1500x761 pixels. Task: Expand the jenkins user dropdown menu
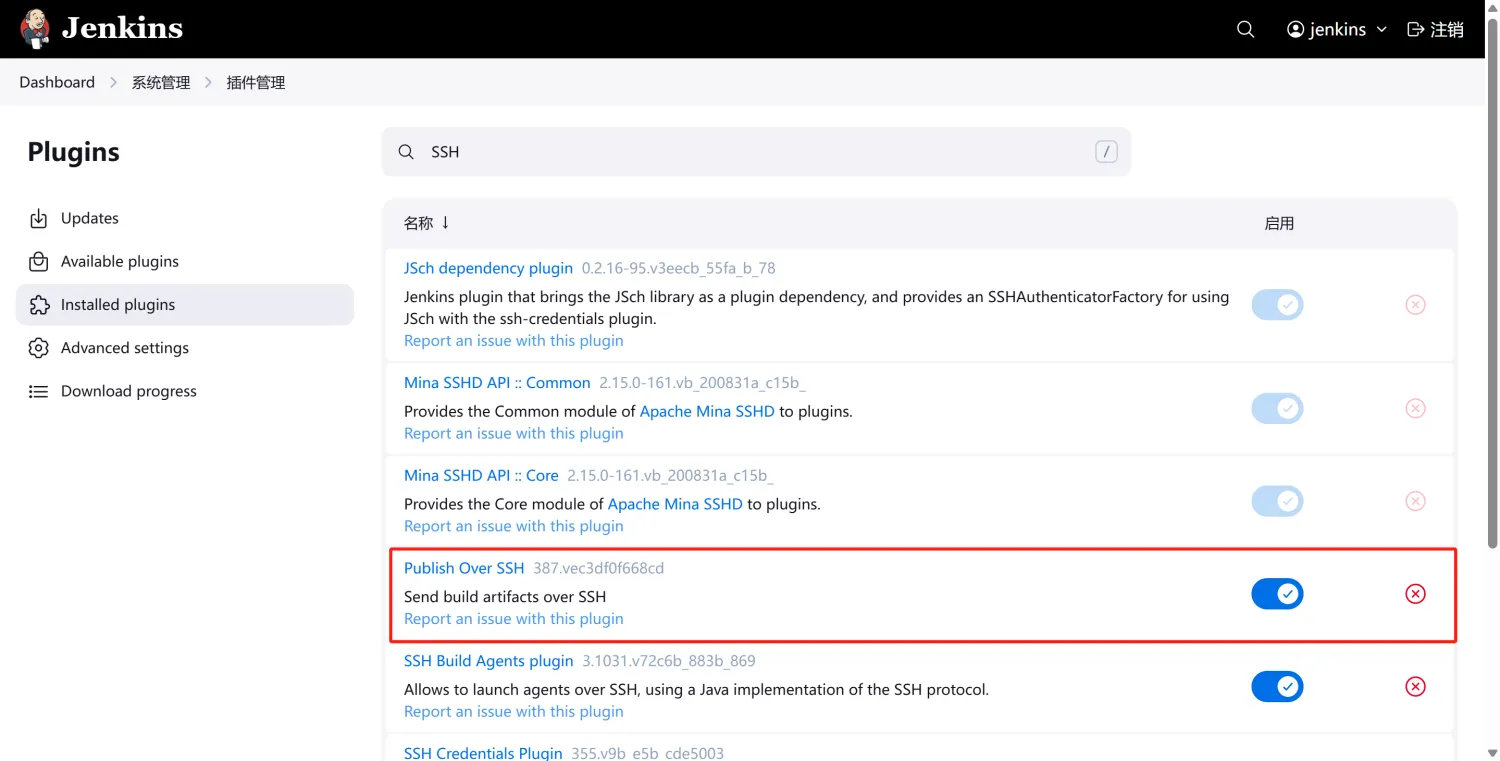1382,29
